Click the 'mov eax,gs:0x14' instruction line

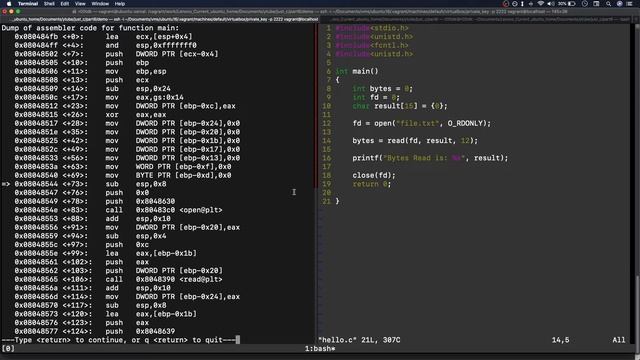pyautogui.click(x=99, y=97)
